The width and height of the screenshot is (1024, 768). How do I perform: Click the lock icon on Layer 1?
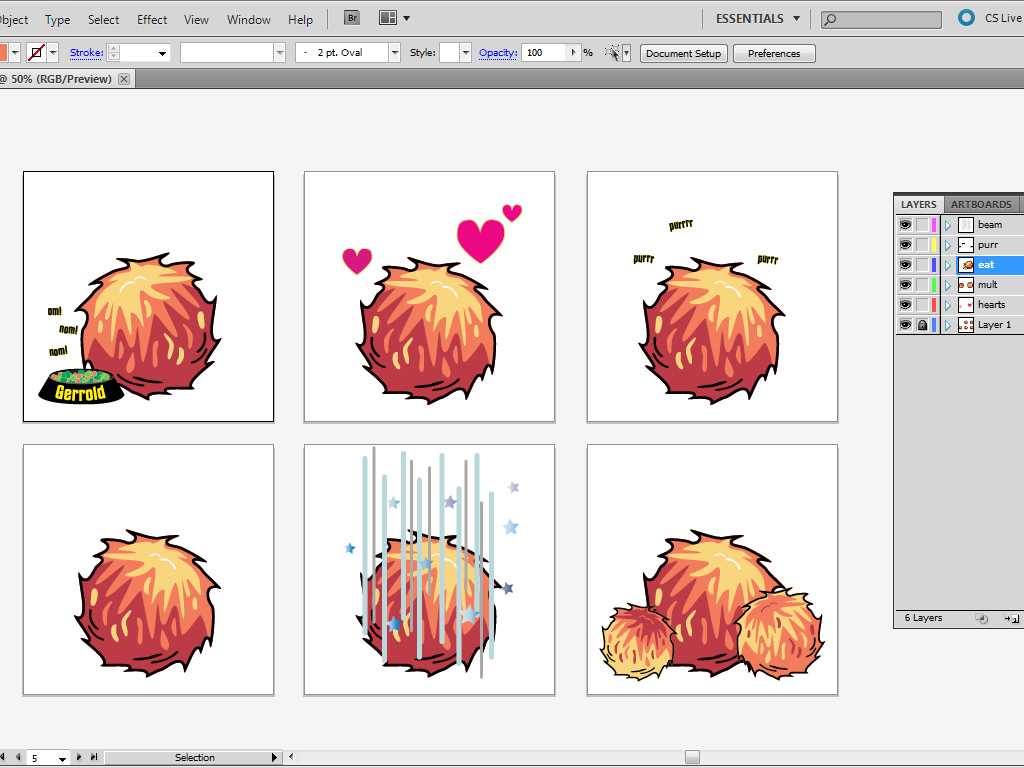(922, 325)
